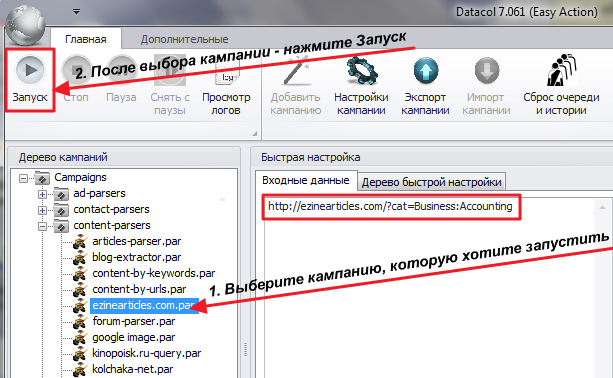Click the Стоп toolbar button
This screenshot has height=378, width=613.
(76, 80)
